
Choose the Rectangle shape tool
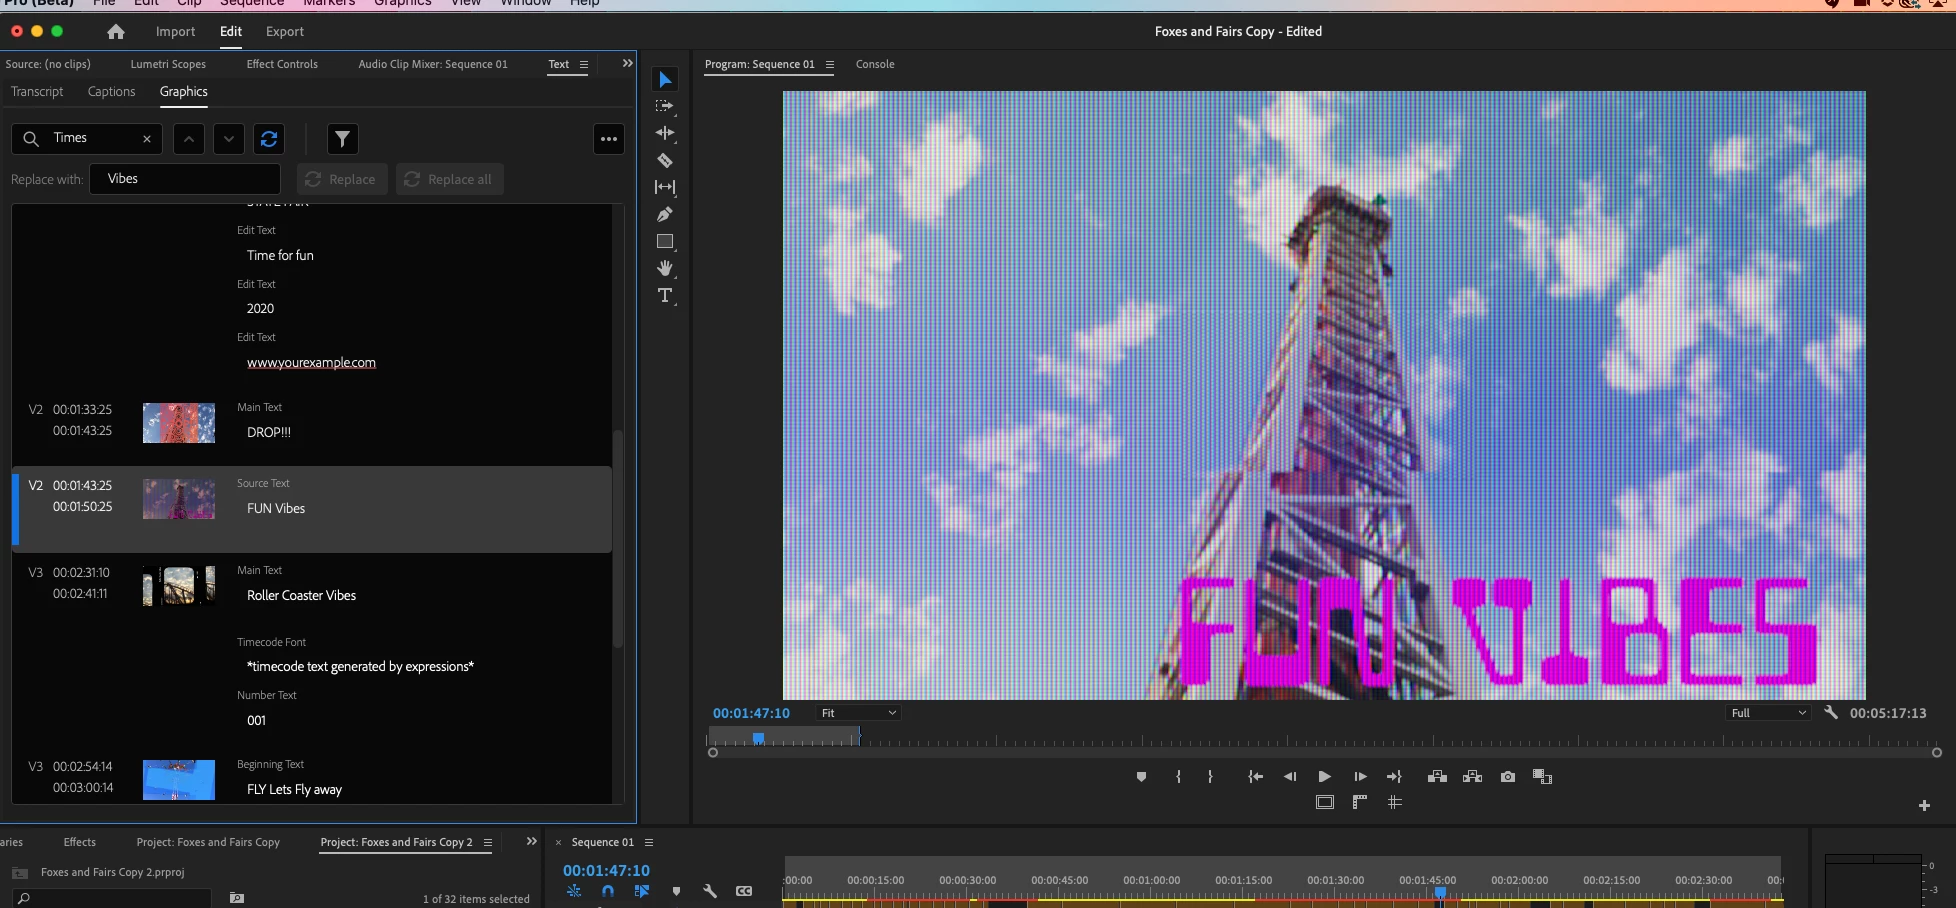[x=665, y=241]
